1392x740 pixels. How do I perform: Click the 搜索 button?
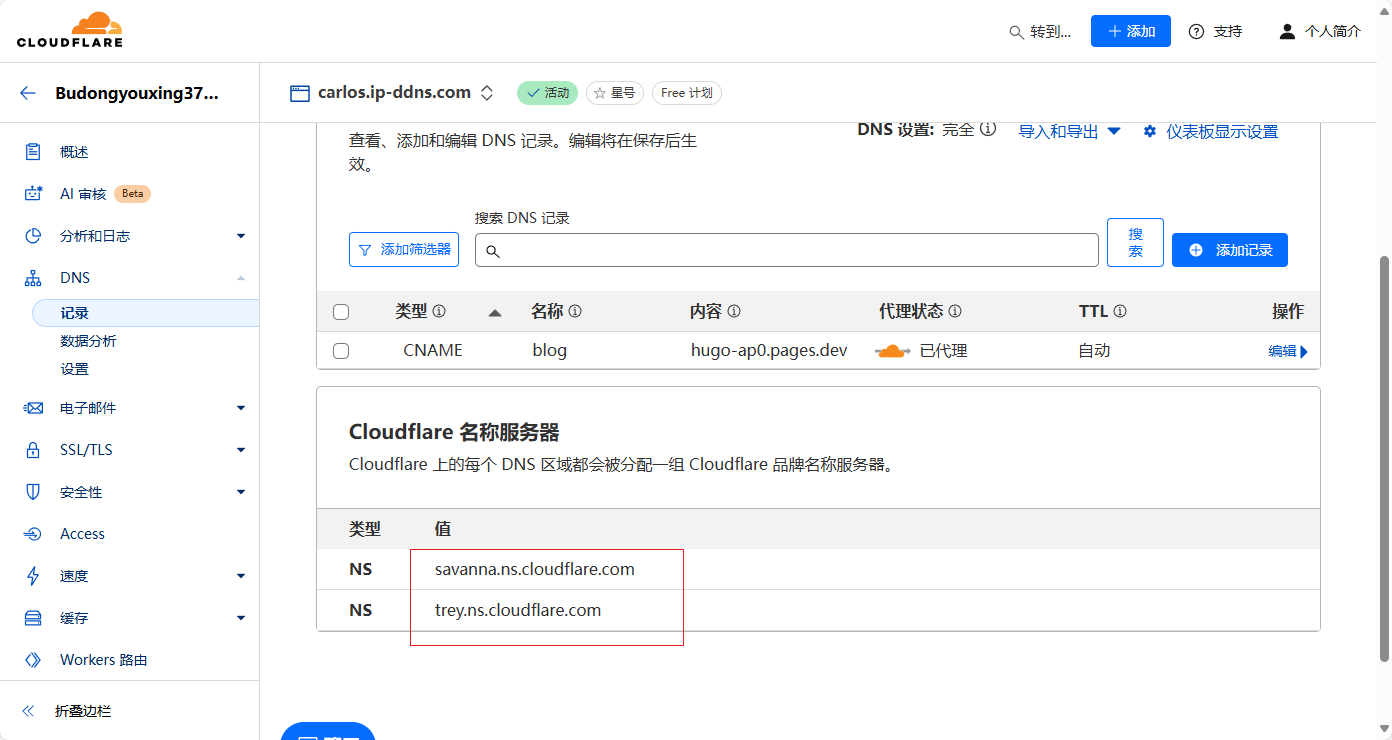[x=1135, y=242]
